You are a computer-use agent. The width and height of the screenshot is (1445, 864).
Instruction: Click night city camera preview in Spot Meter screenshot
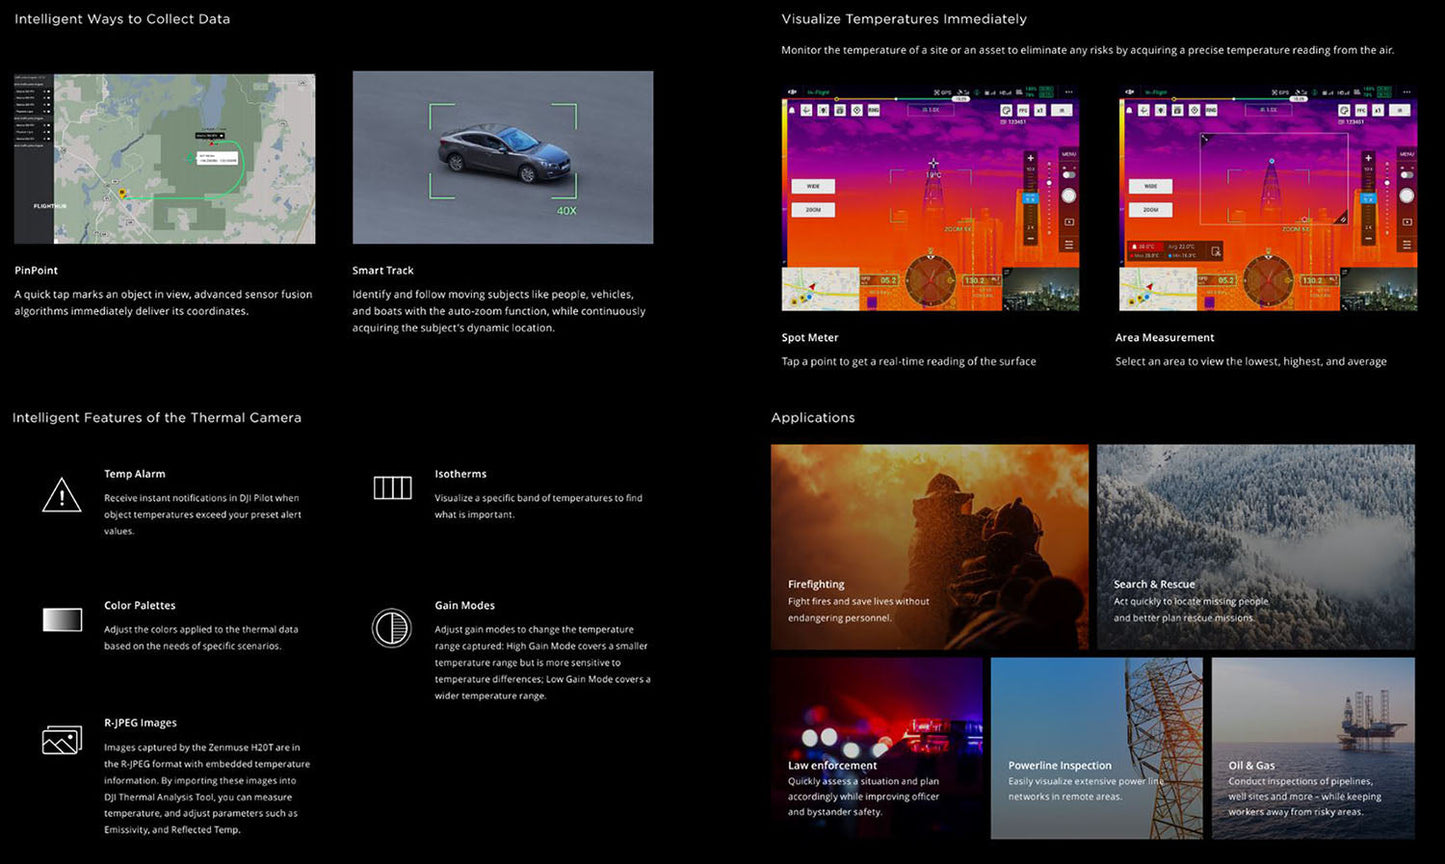(1041, 289)
